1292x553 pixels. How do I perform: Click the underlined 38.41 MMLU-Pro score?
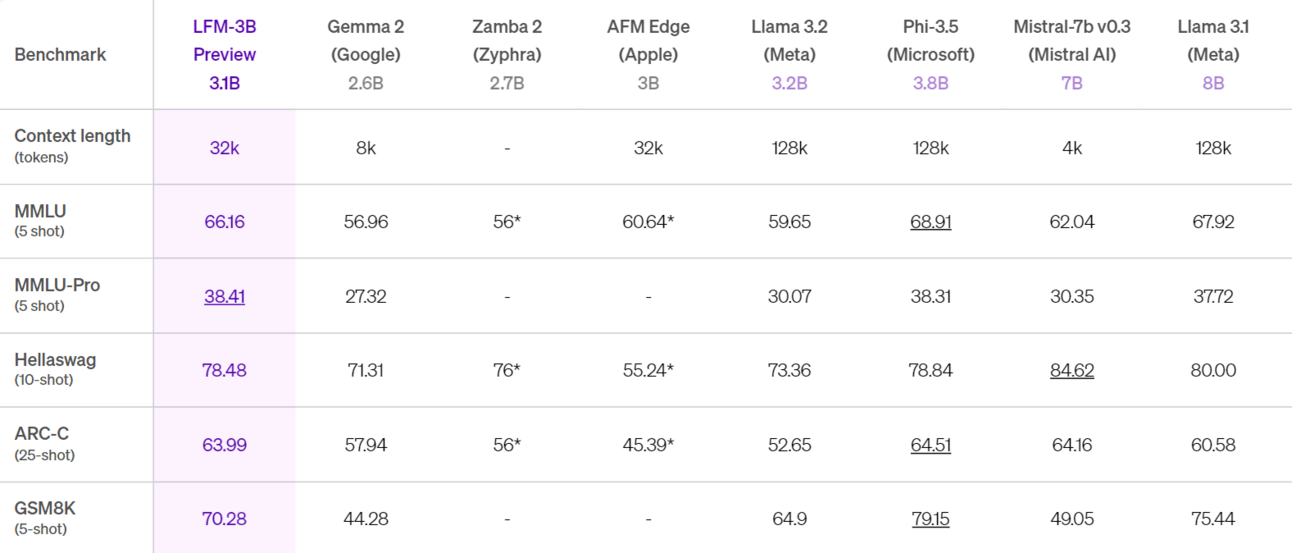point(224,296)
